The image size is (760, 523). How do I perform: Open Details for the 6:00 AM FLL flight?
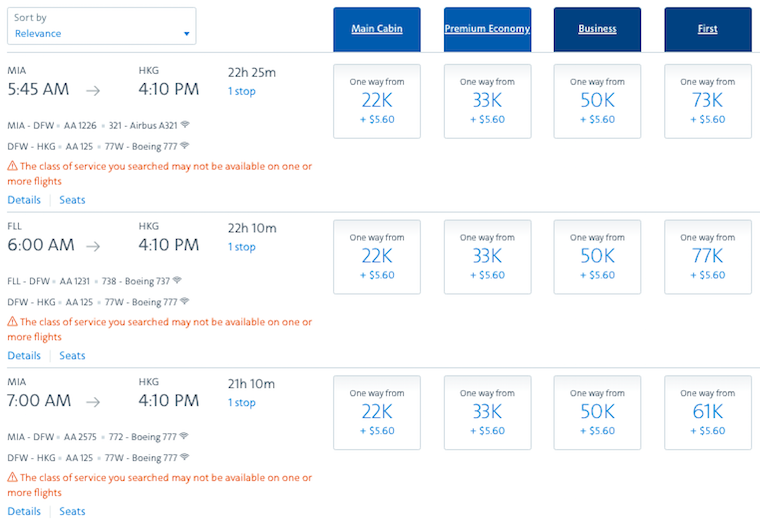[24, 356]
